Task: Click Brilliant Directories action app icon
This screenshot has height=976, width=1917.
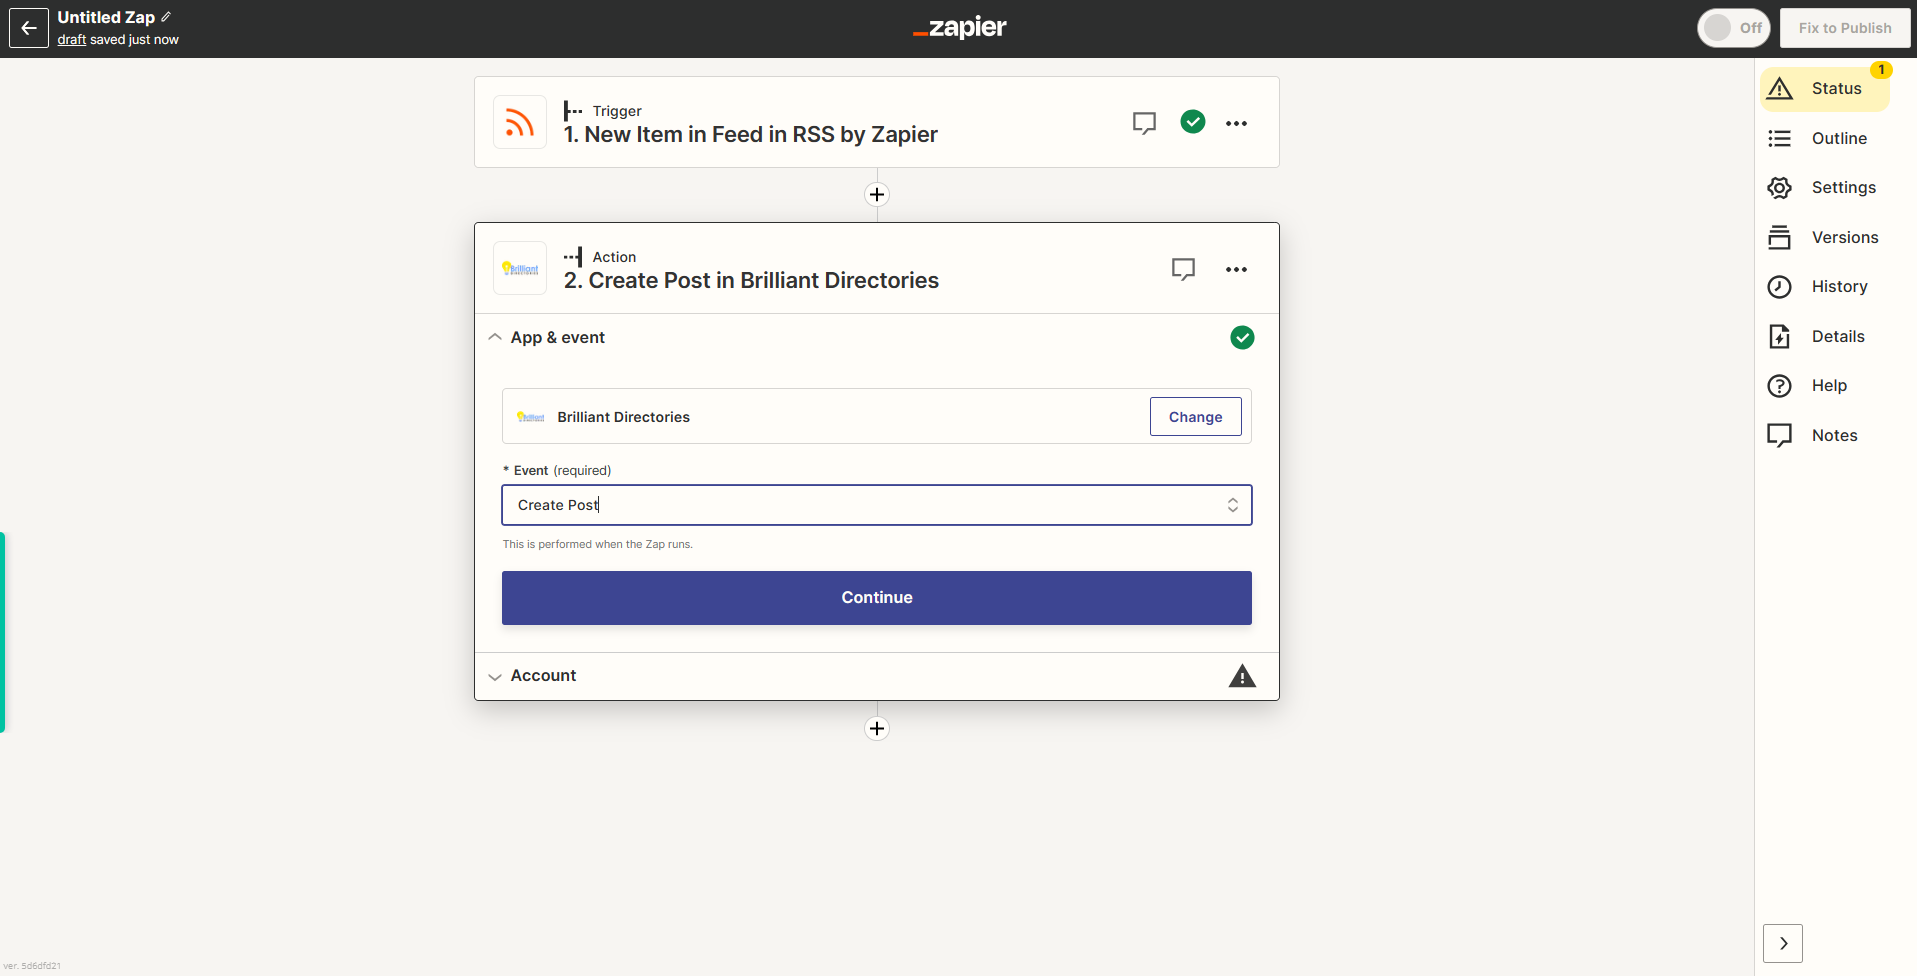Action: click(520, 268)
